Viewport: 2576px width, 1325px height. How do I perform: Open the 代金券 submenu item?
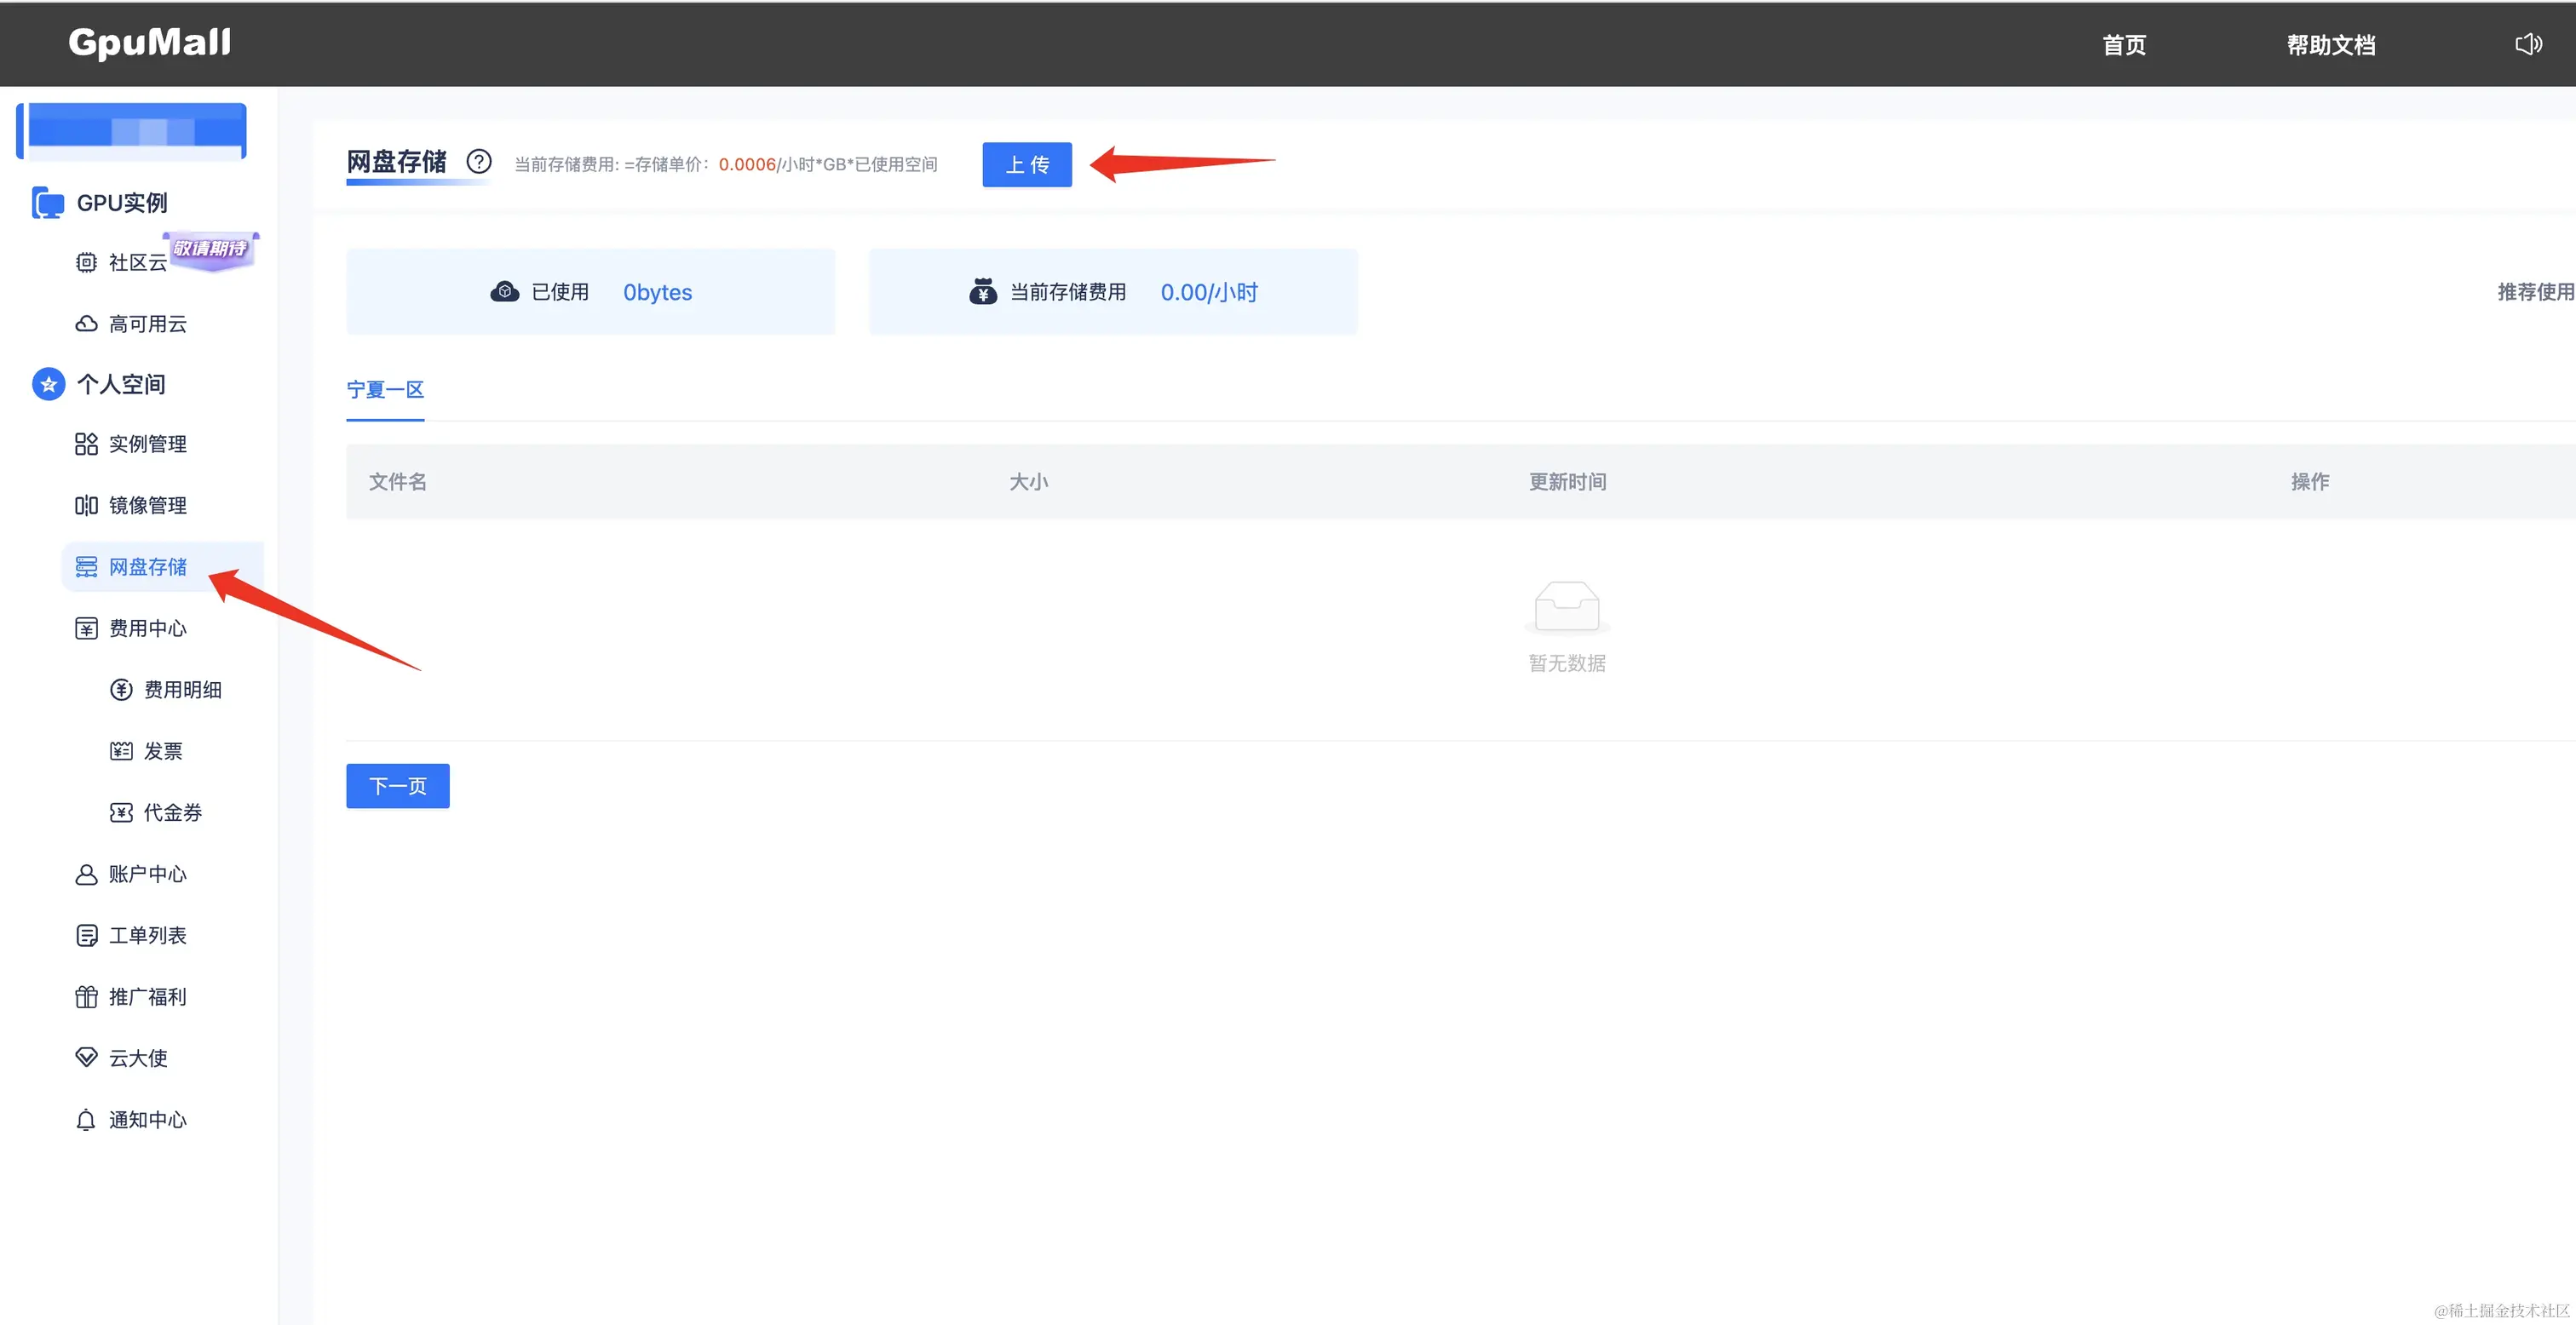tap(172, 813)
